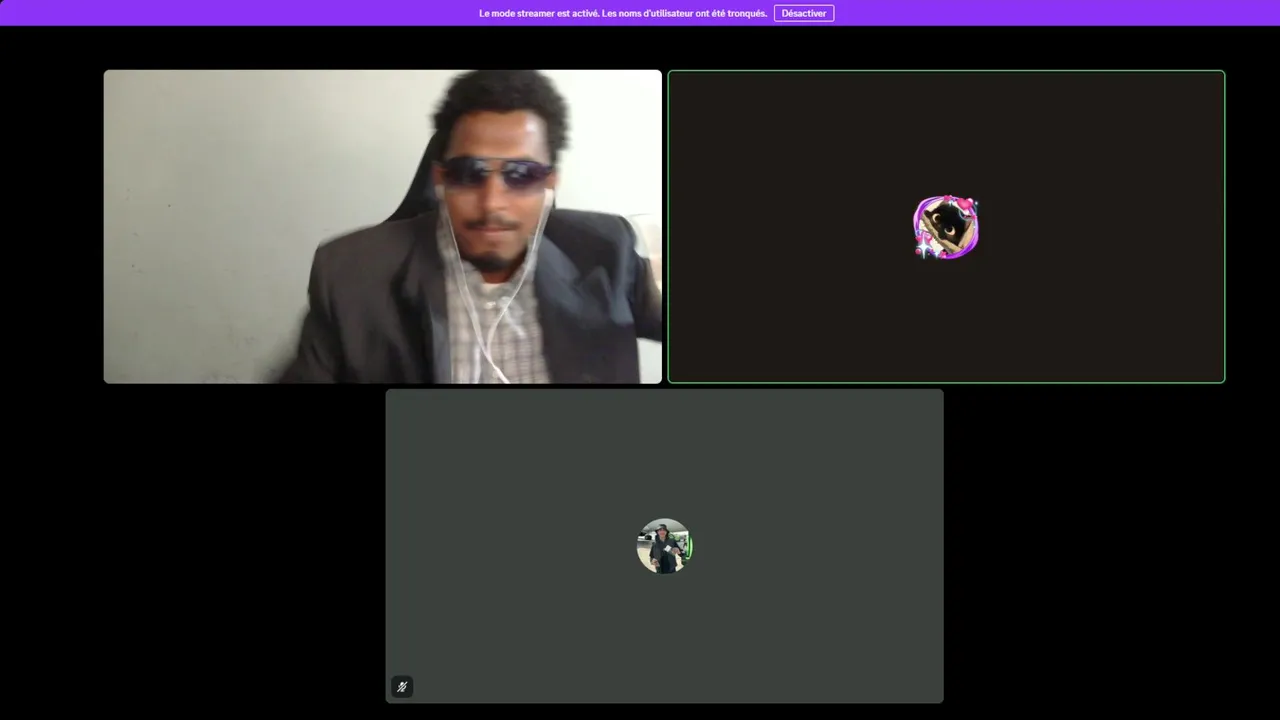1280x720 pixels.
Task: Click the streamer mode activated banner text
Action: click(x=623, y=13)
